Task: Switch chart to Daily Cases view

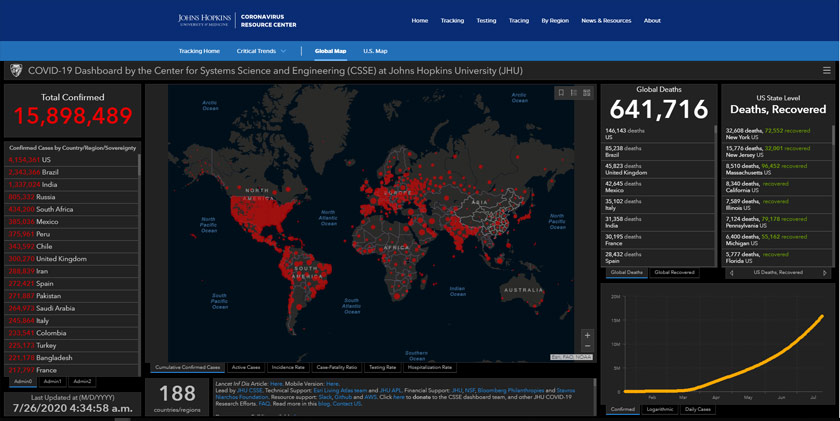Action: [696, 409]
